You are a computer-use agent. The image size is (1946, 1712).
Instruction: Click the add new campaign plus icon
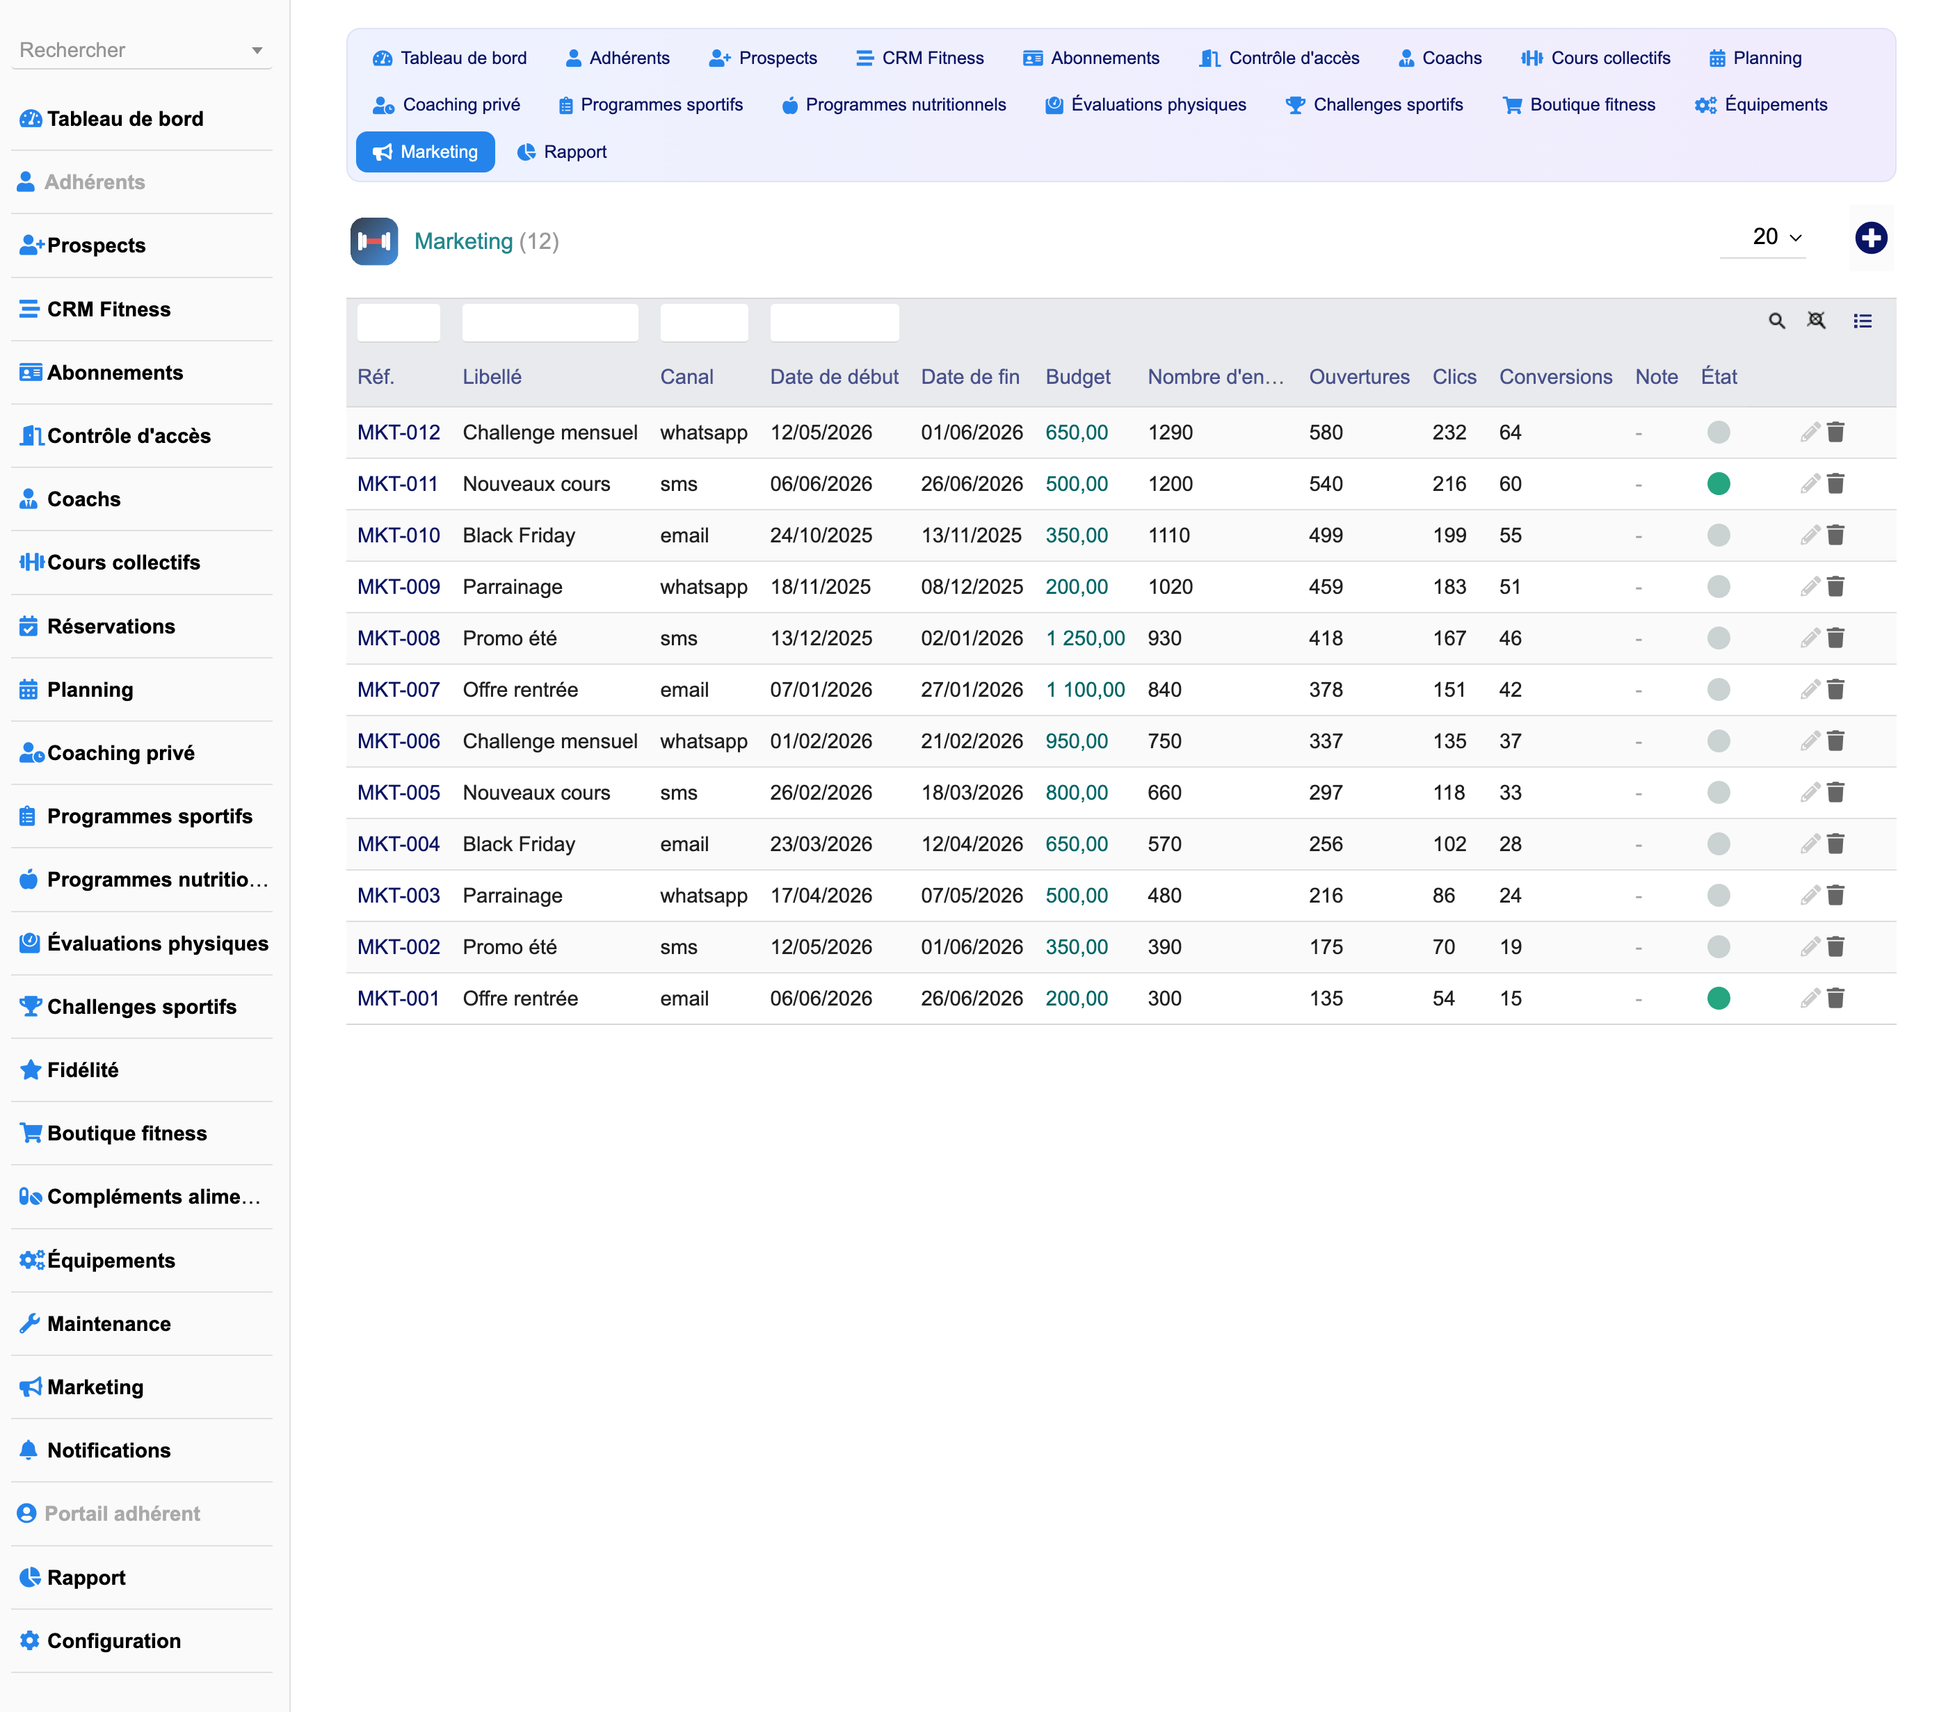pyautogui.click(x=1870, y=238)
